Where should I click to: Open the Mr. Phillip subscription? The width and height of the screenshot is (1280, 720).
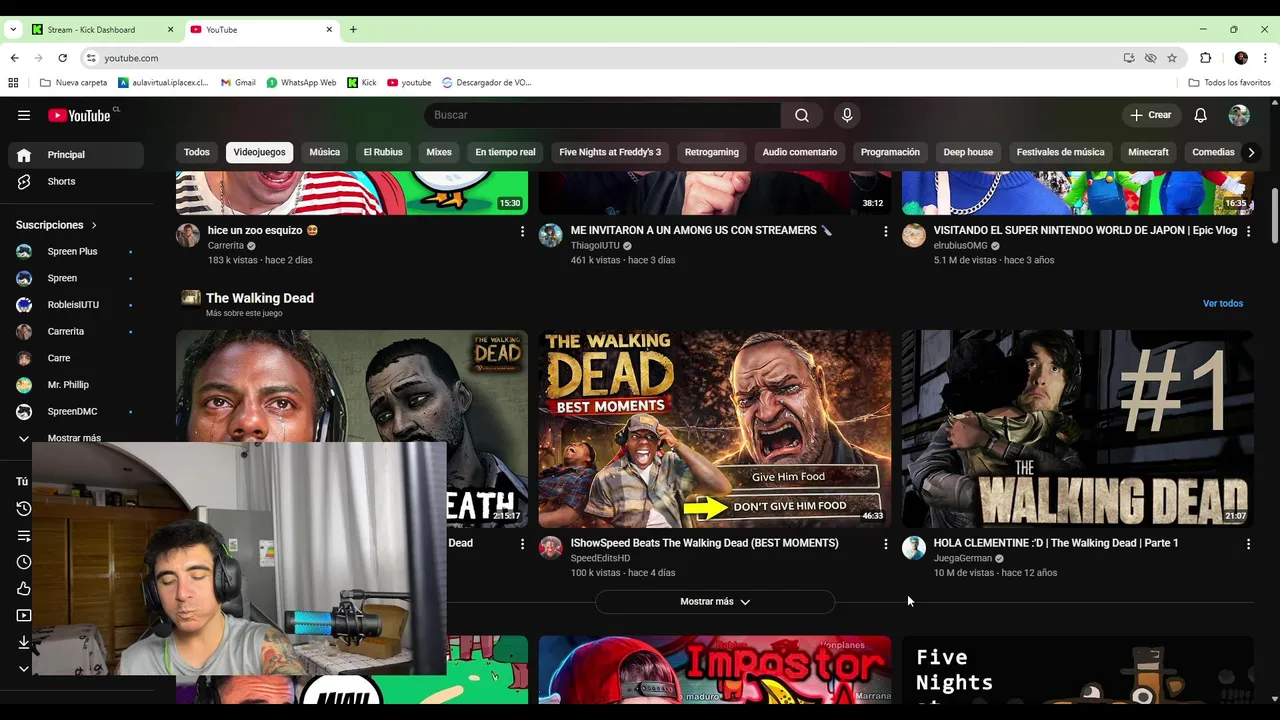tap(76, 385)
